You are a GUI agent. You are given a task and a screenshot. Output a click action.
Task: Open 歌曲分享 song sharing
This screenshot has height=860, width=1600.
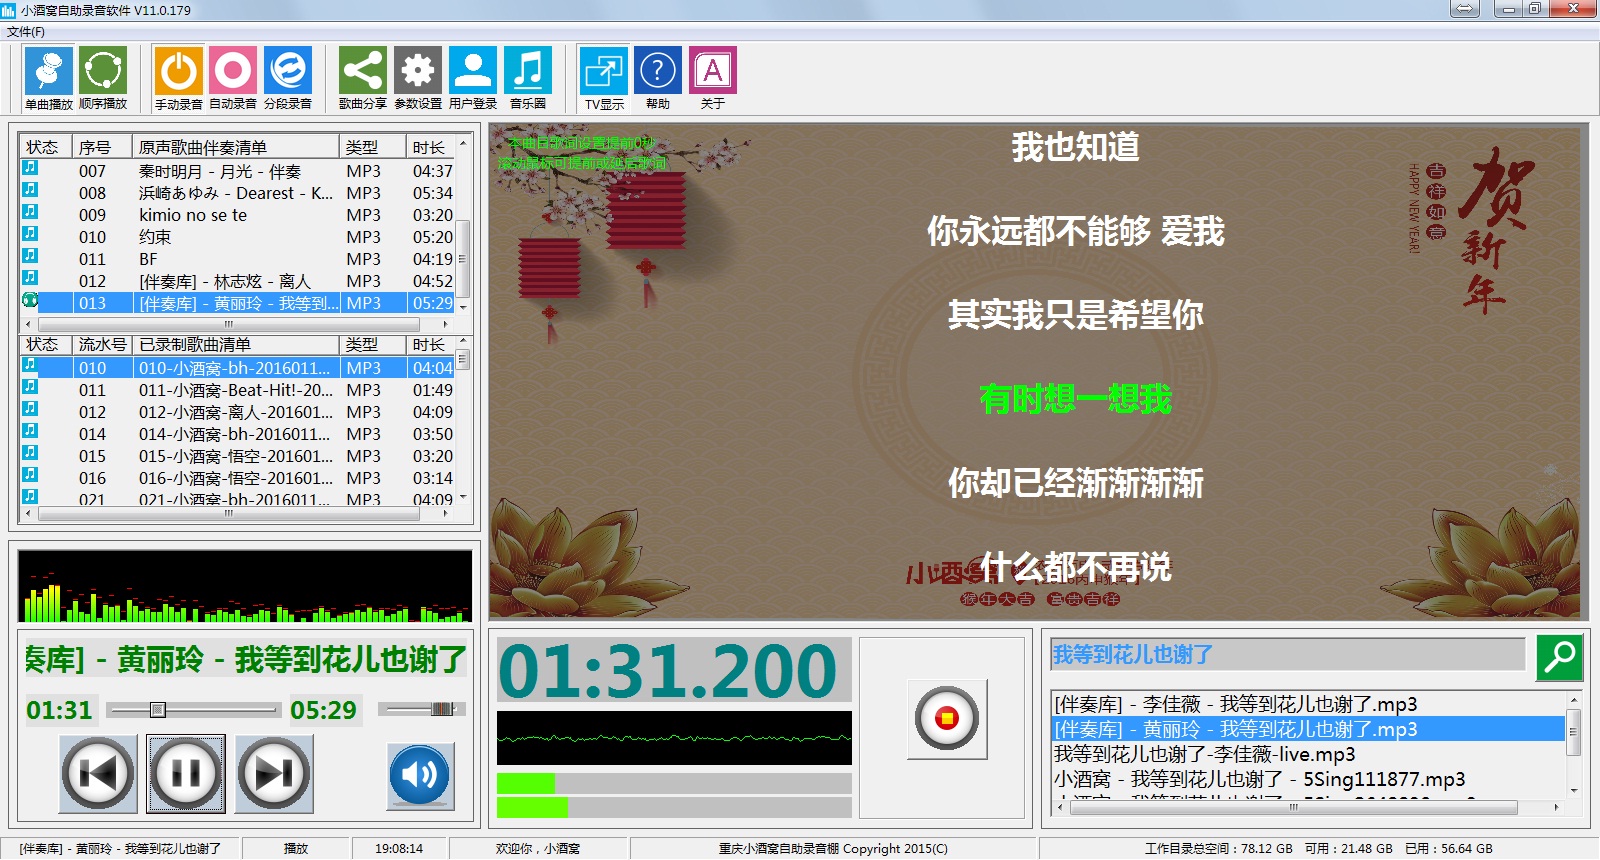tap(362, 72)
